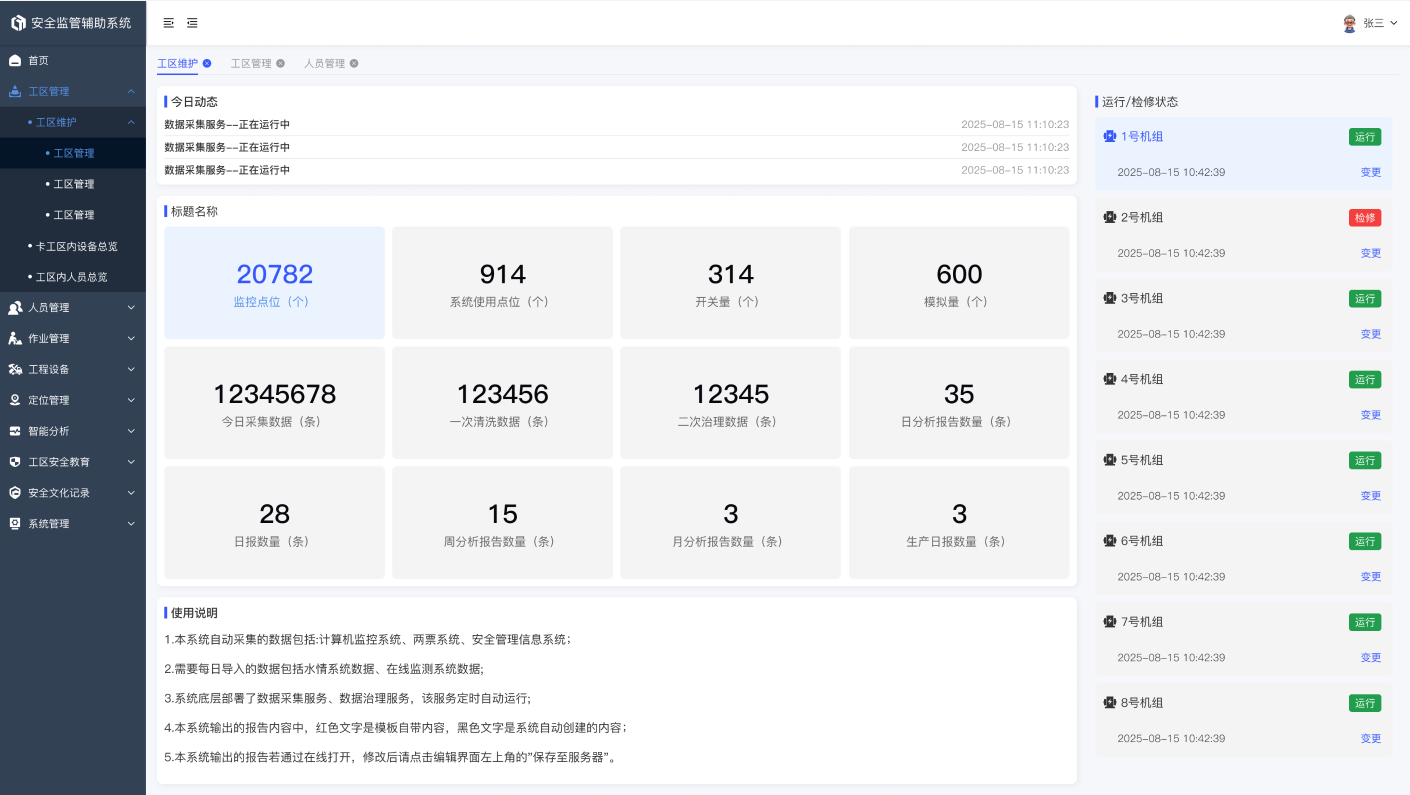Screen dimensions: 1410x795
Task: Click the red 检修 badge on 2号机组
Action: (1365, 218)
